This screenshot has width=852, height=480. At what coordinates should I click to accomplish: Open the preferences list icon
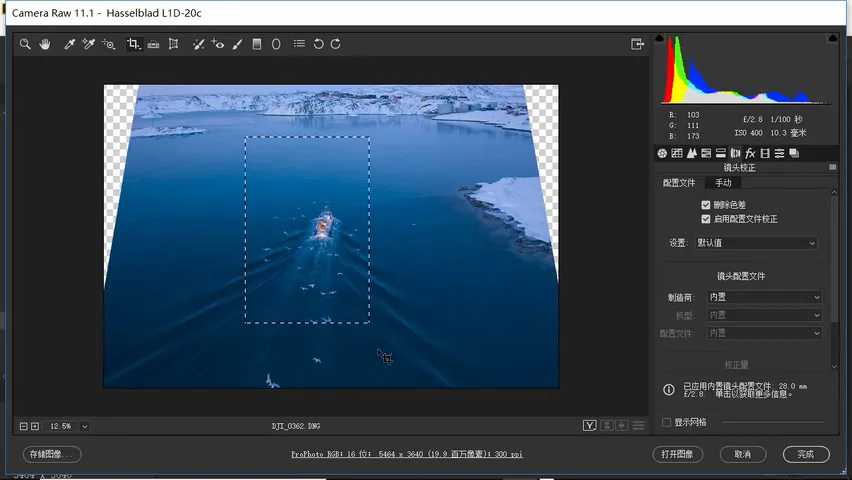(x=299, y=44)
